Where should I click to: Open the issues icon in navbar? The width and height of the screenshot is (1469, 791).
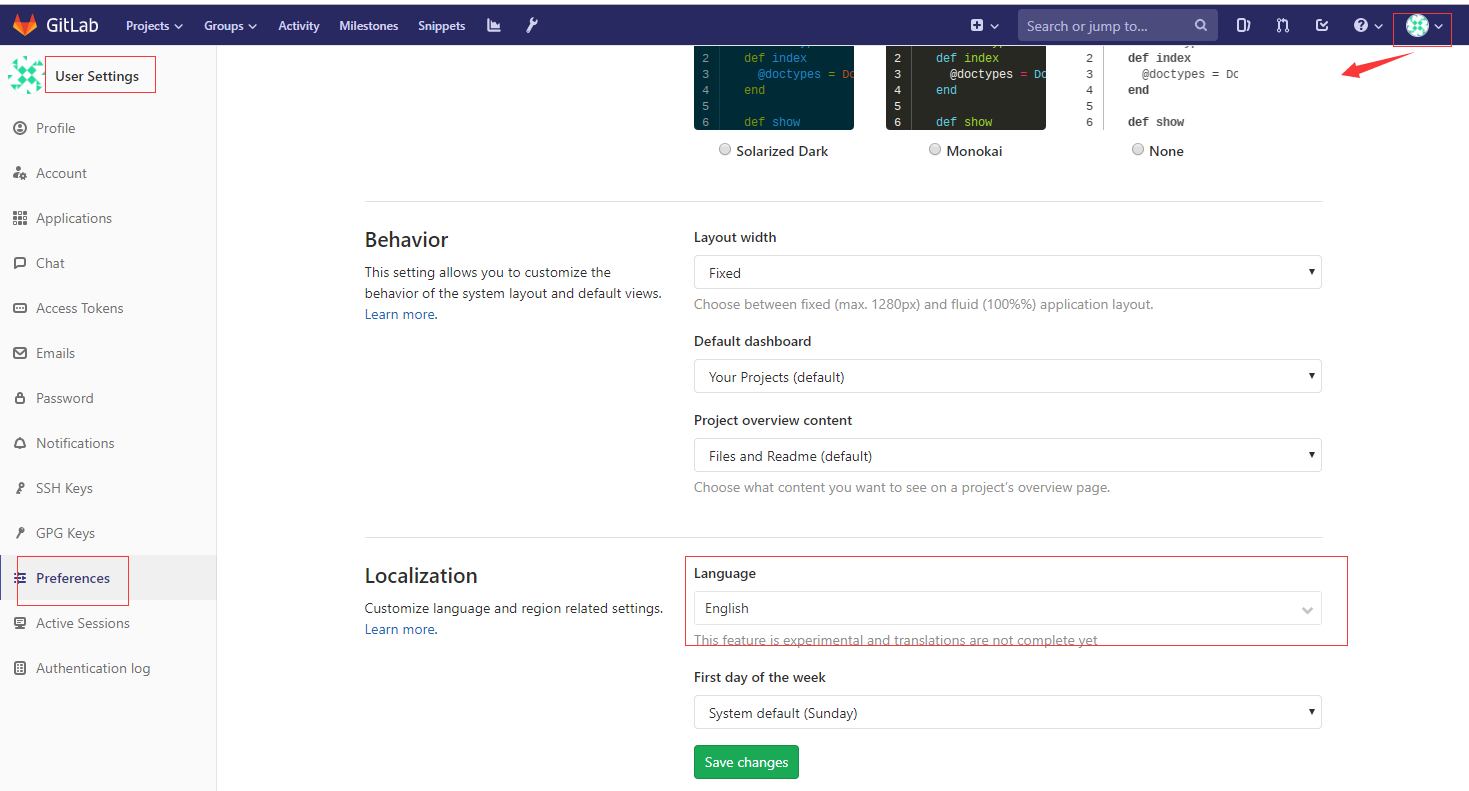(x=1243, y=26)
